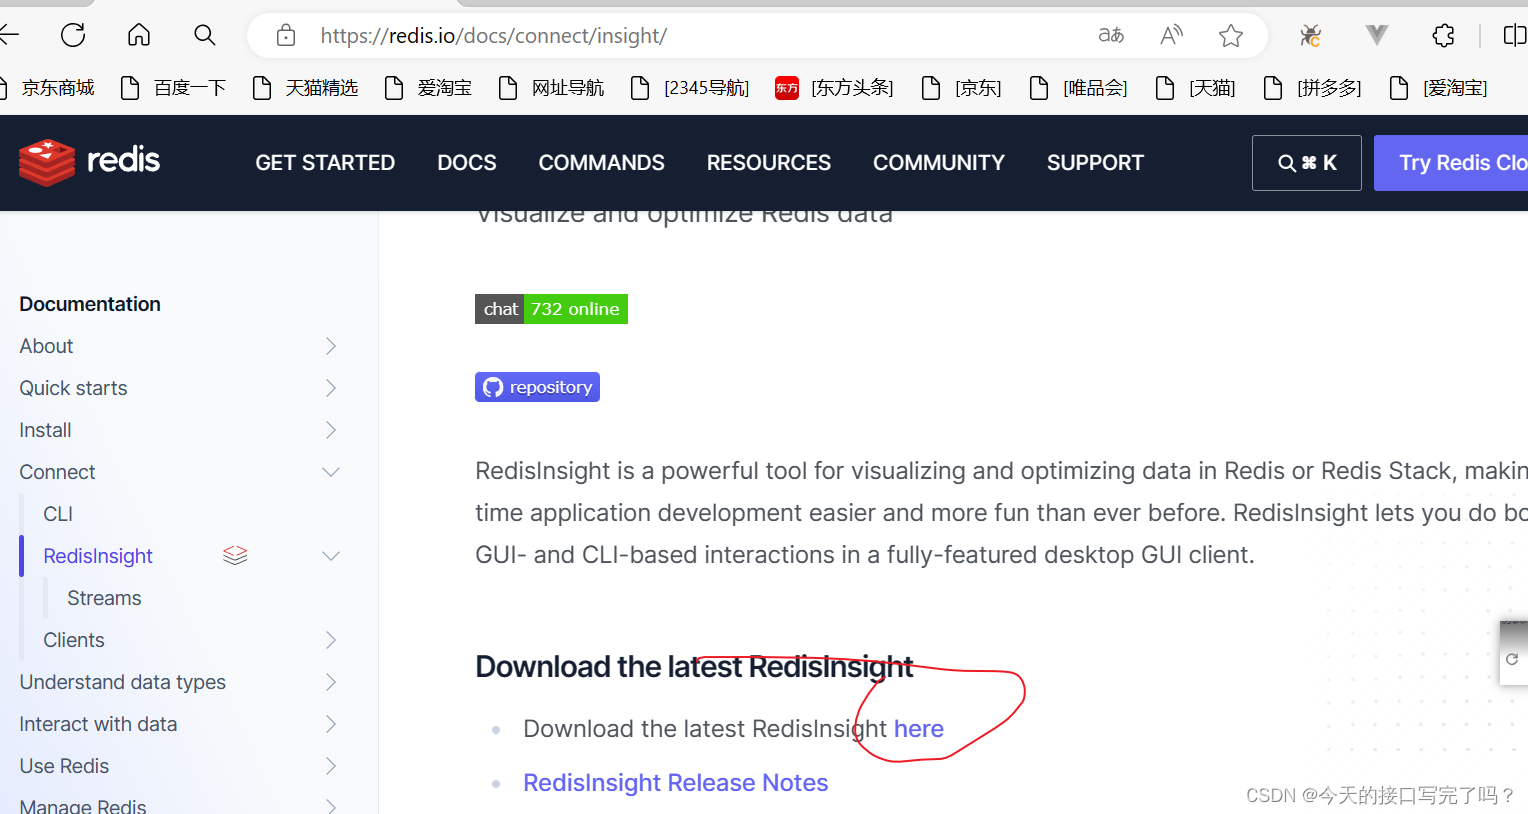Collapse the RedisInsight sidebar chevron
1528x814 pixels.
point(331,556)
